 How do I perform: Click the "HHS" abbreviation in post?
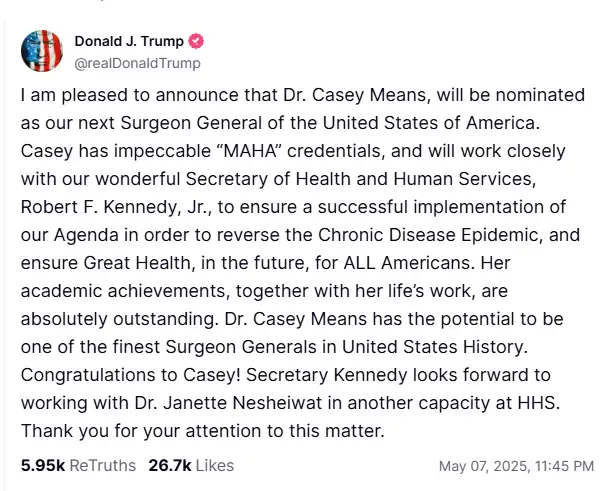point(538,403)
